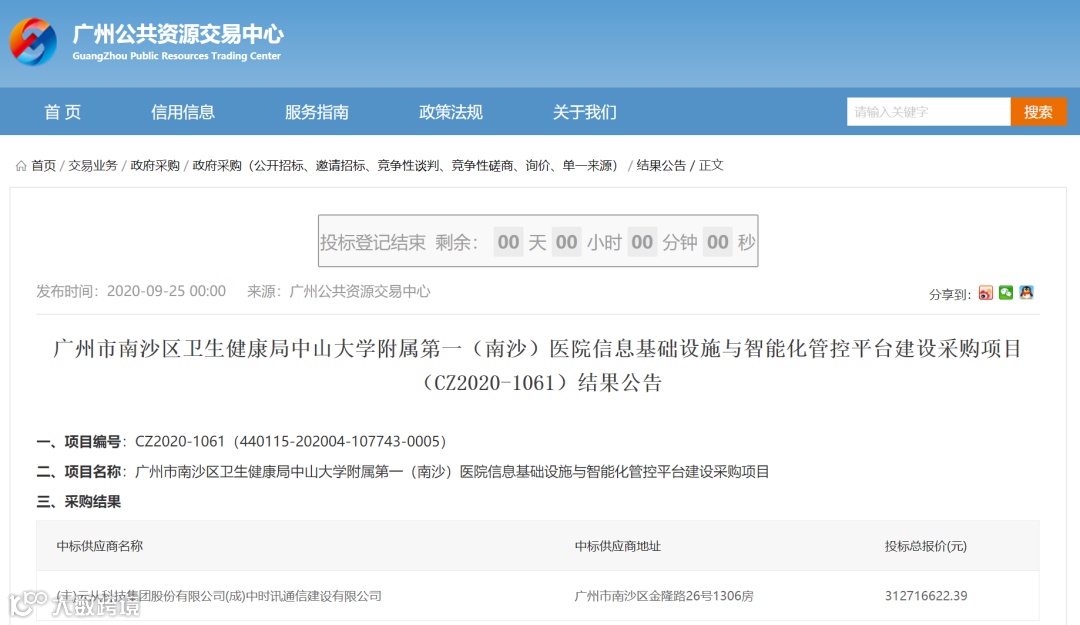The image size is (1080, 625).
Task: Open the 首页 navigation menu item
Action: tap(63, 112)
